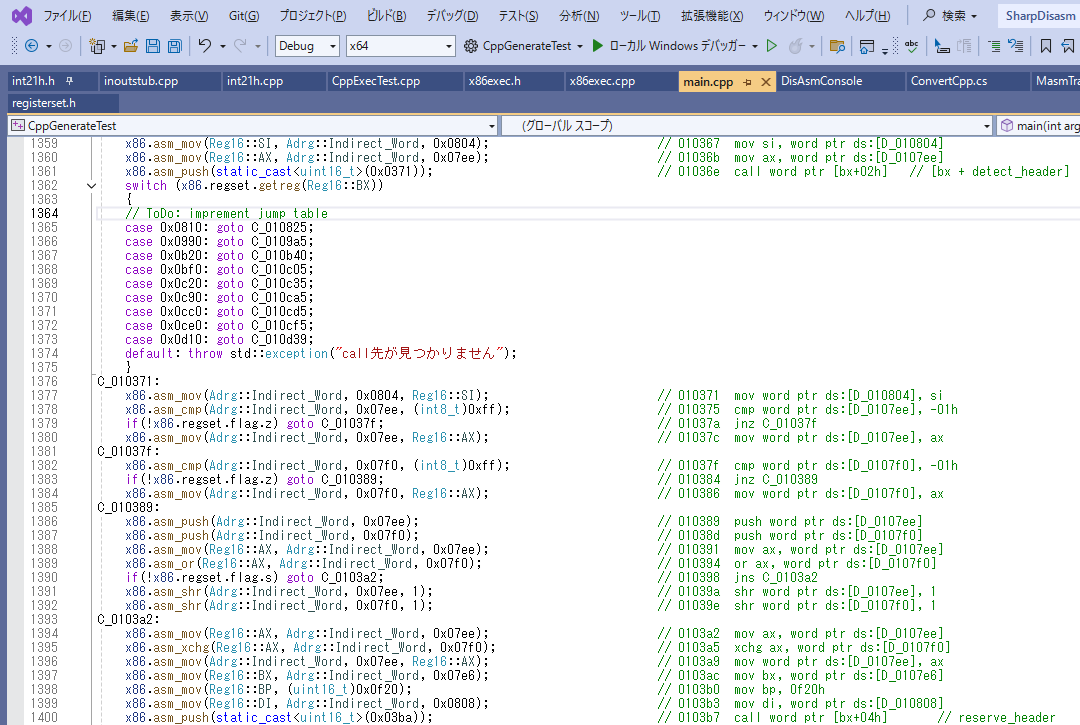Place cursor on the C_010371: label line

pos(128,381)
